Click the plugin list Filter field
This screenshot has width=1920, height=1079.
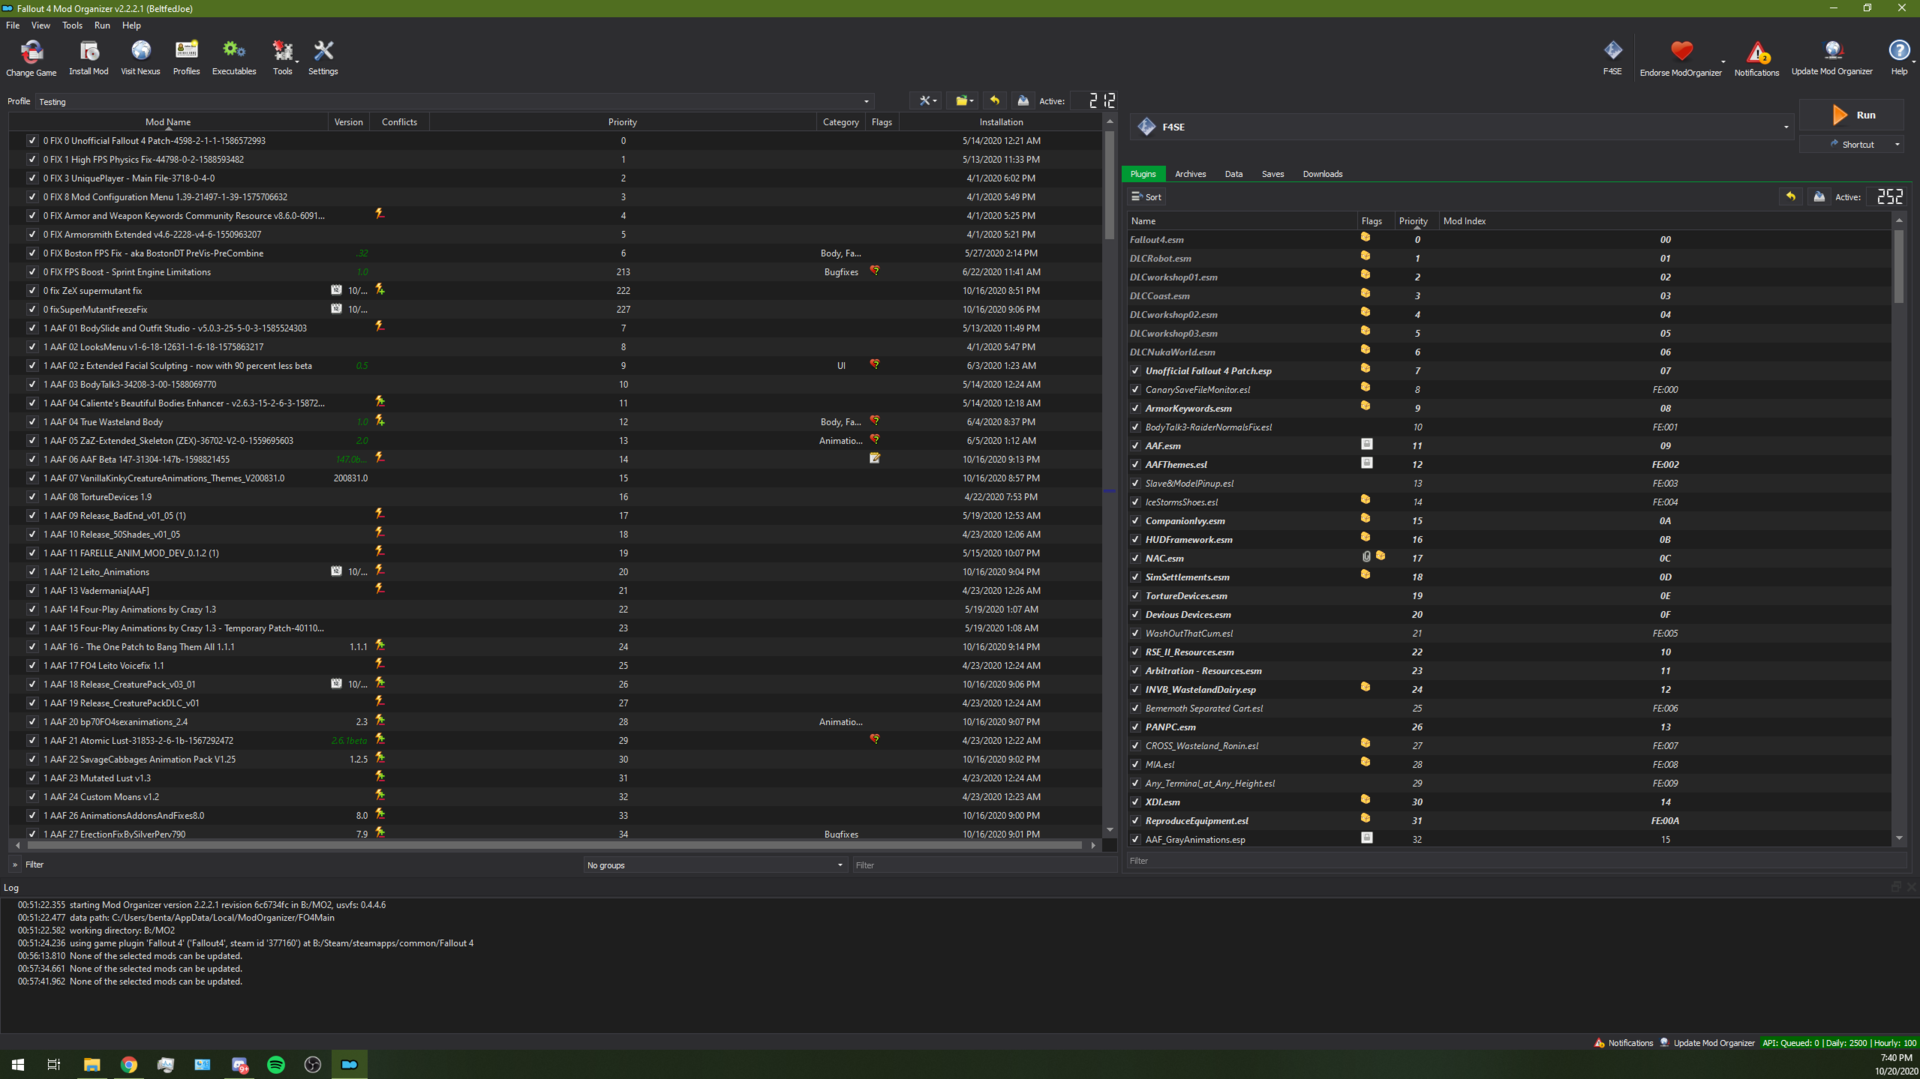tap(1515, 861)
